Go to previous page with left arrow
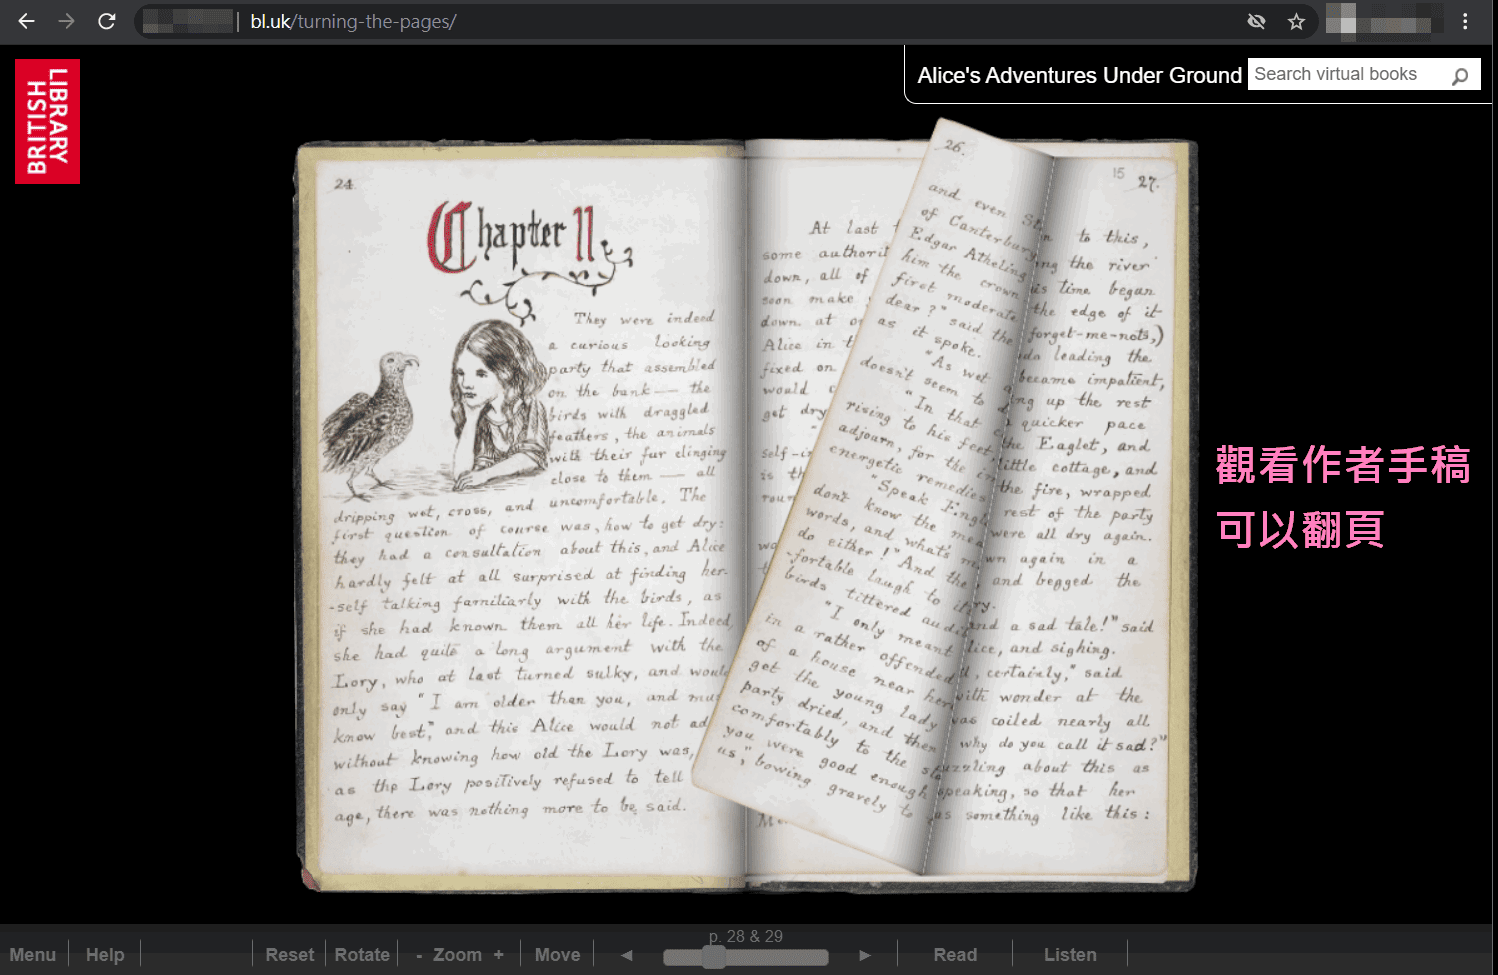 point(627,955)
